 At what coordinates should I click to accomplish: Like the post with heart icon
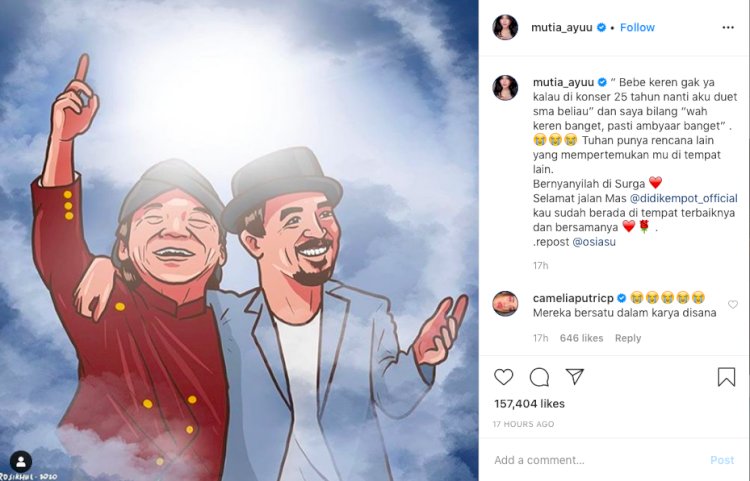(x=504, y=377)
